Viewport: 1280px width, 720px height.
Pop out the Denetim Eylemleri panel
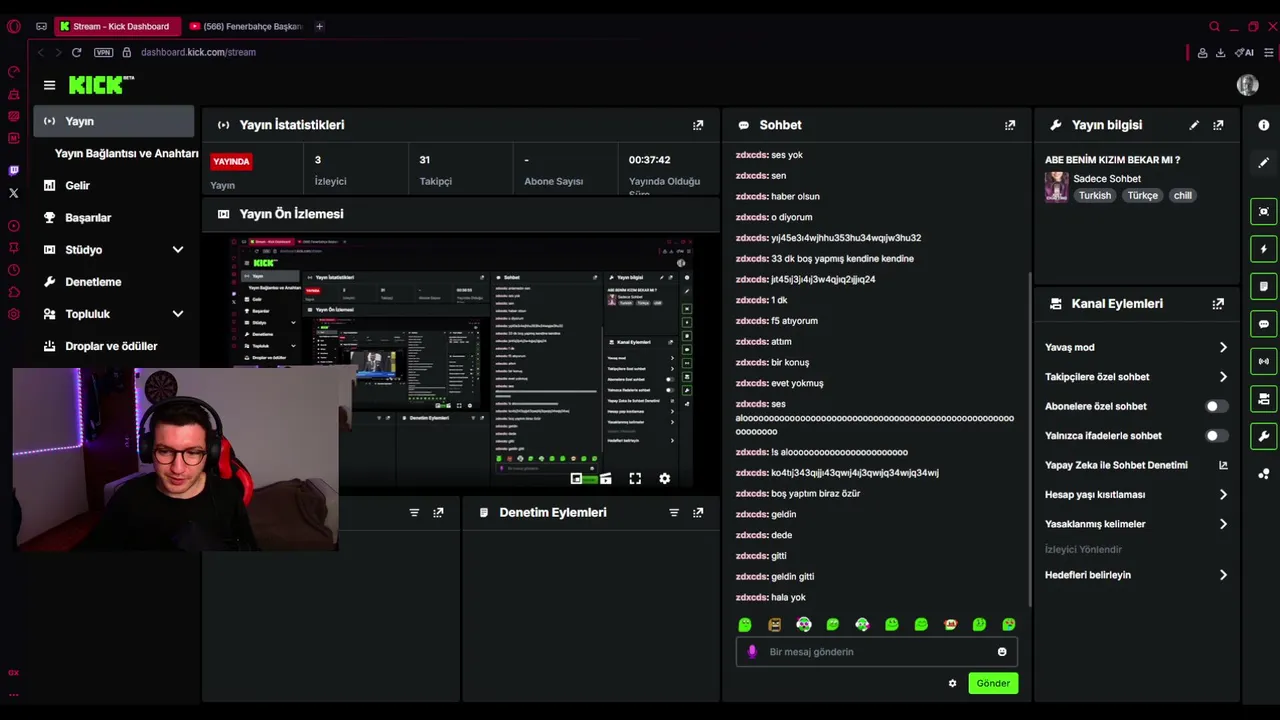pos(698,512)
